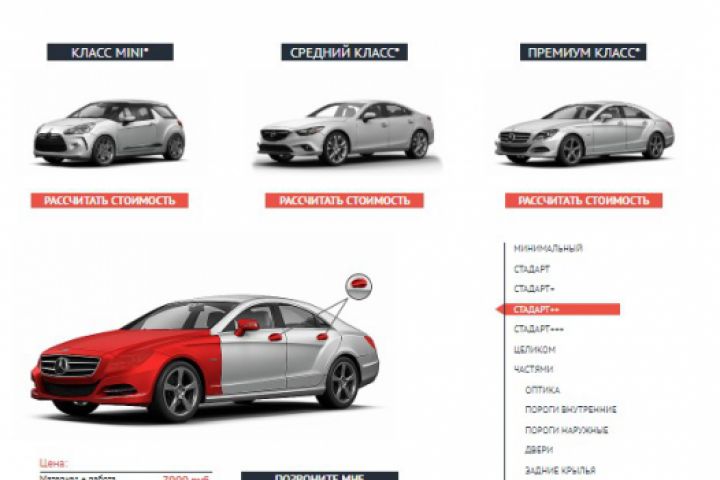
Task: Calculate cost for the Mini class
Action: tap(110, 201)
